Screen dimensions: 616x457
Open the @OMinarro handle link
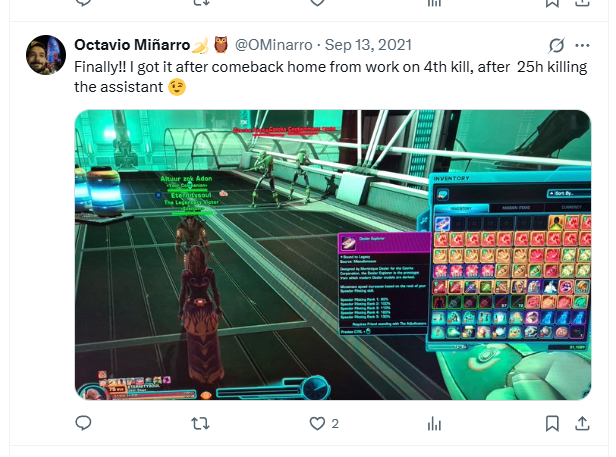[273, 45]
